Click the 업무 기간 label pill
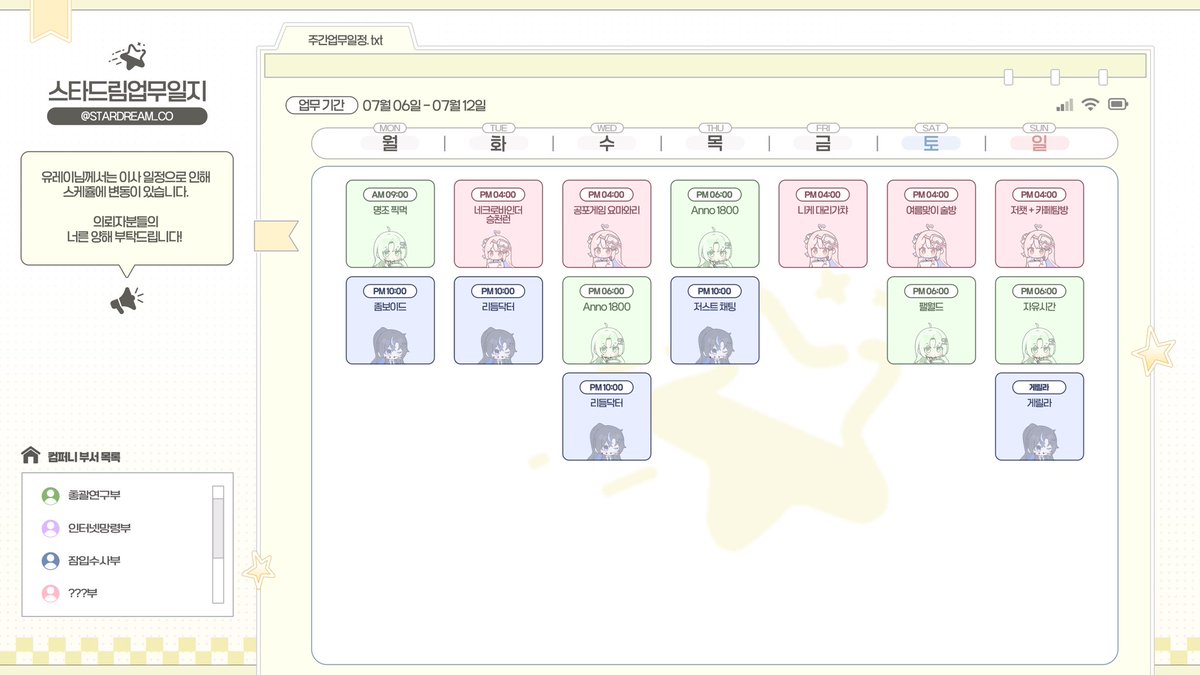1200x675 pixels. coord(321,105)
